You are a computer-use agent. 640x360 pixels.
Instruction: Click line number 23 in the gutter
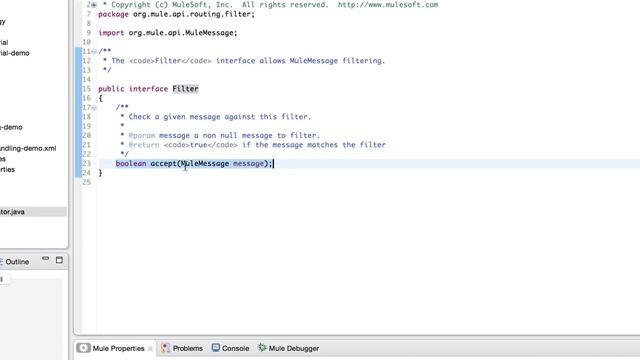point(86,164)
